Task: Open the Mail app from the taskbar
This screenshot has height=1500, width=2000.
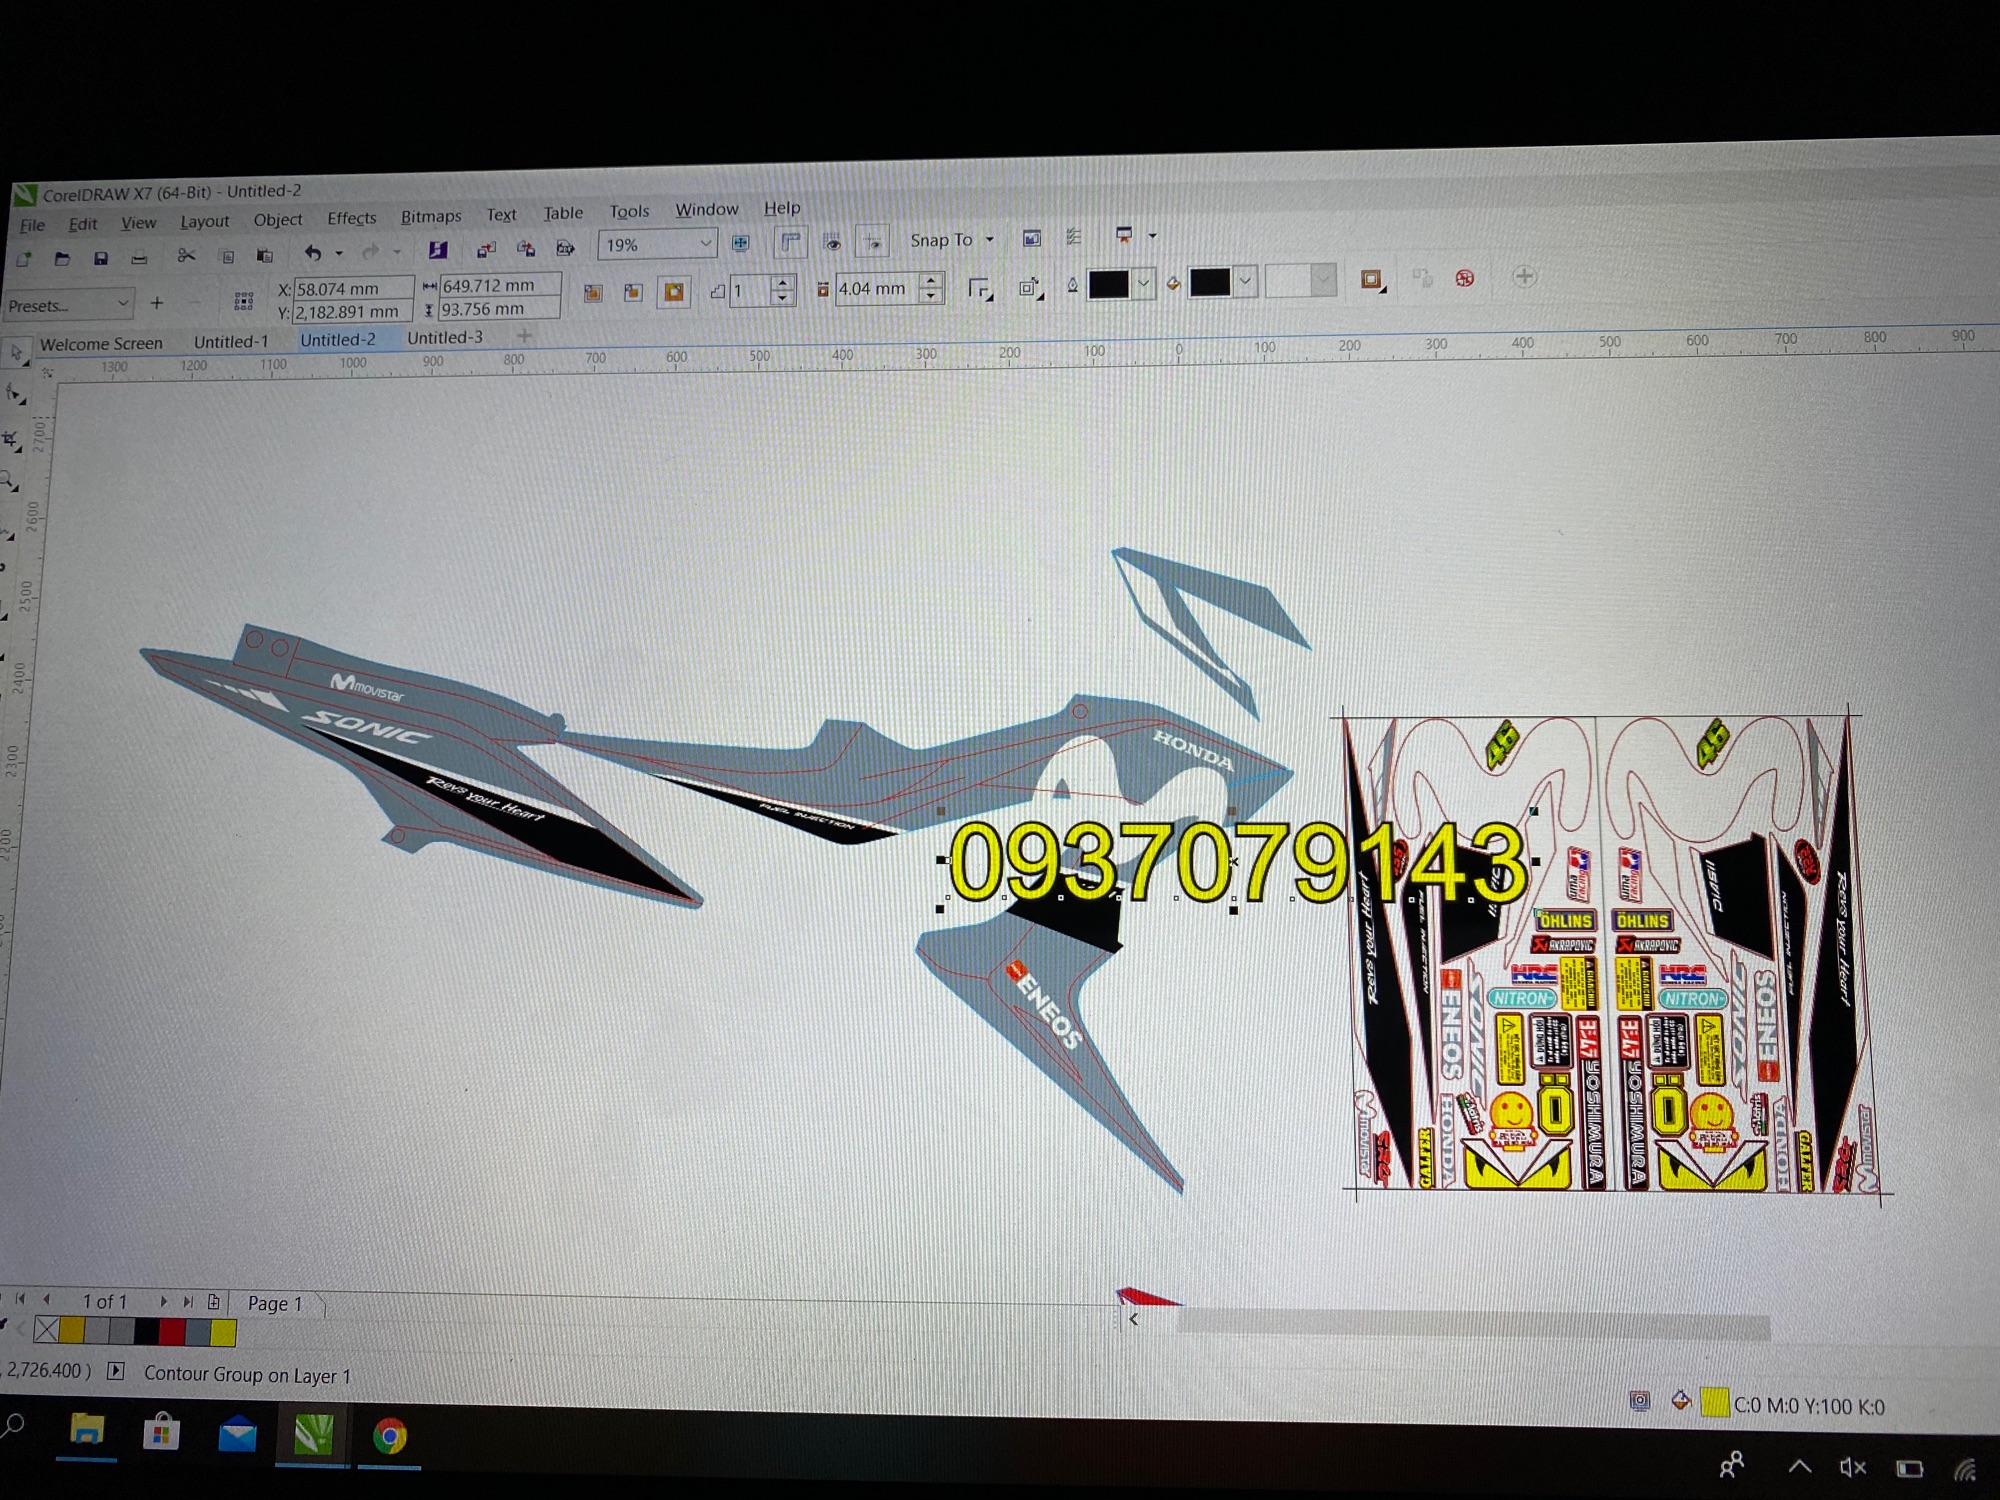Action: tap(237, 1436)
